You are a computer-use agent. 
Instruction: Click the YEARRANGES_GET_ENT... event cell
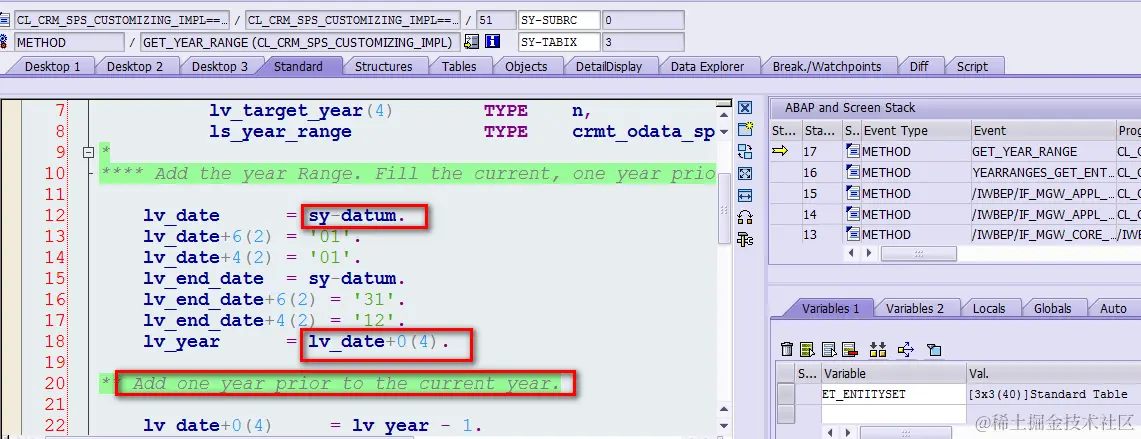point(1043,173)
